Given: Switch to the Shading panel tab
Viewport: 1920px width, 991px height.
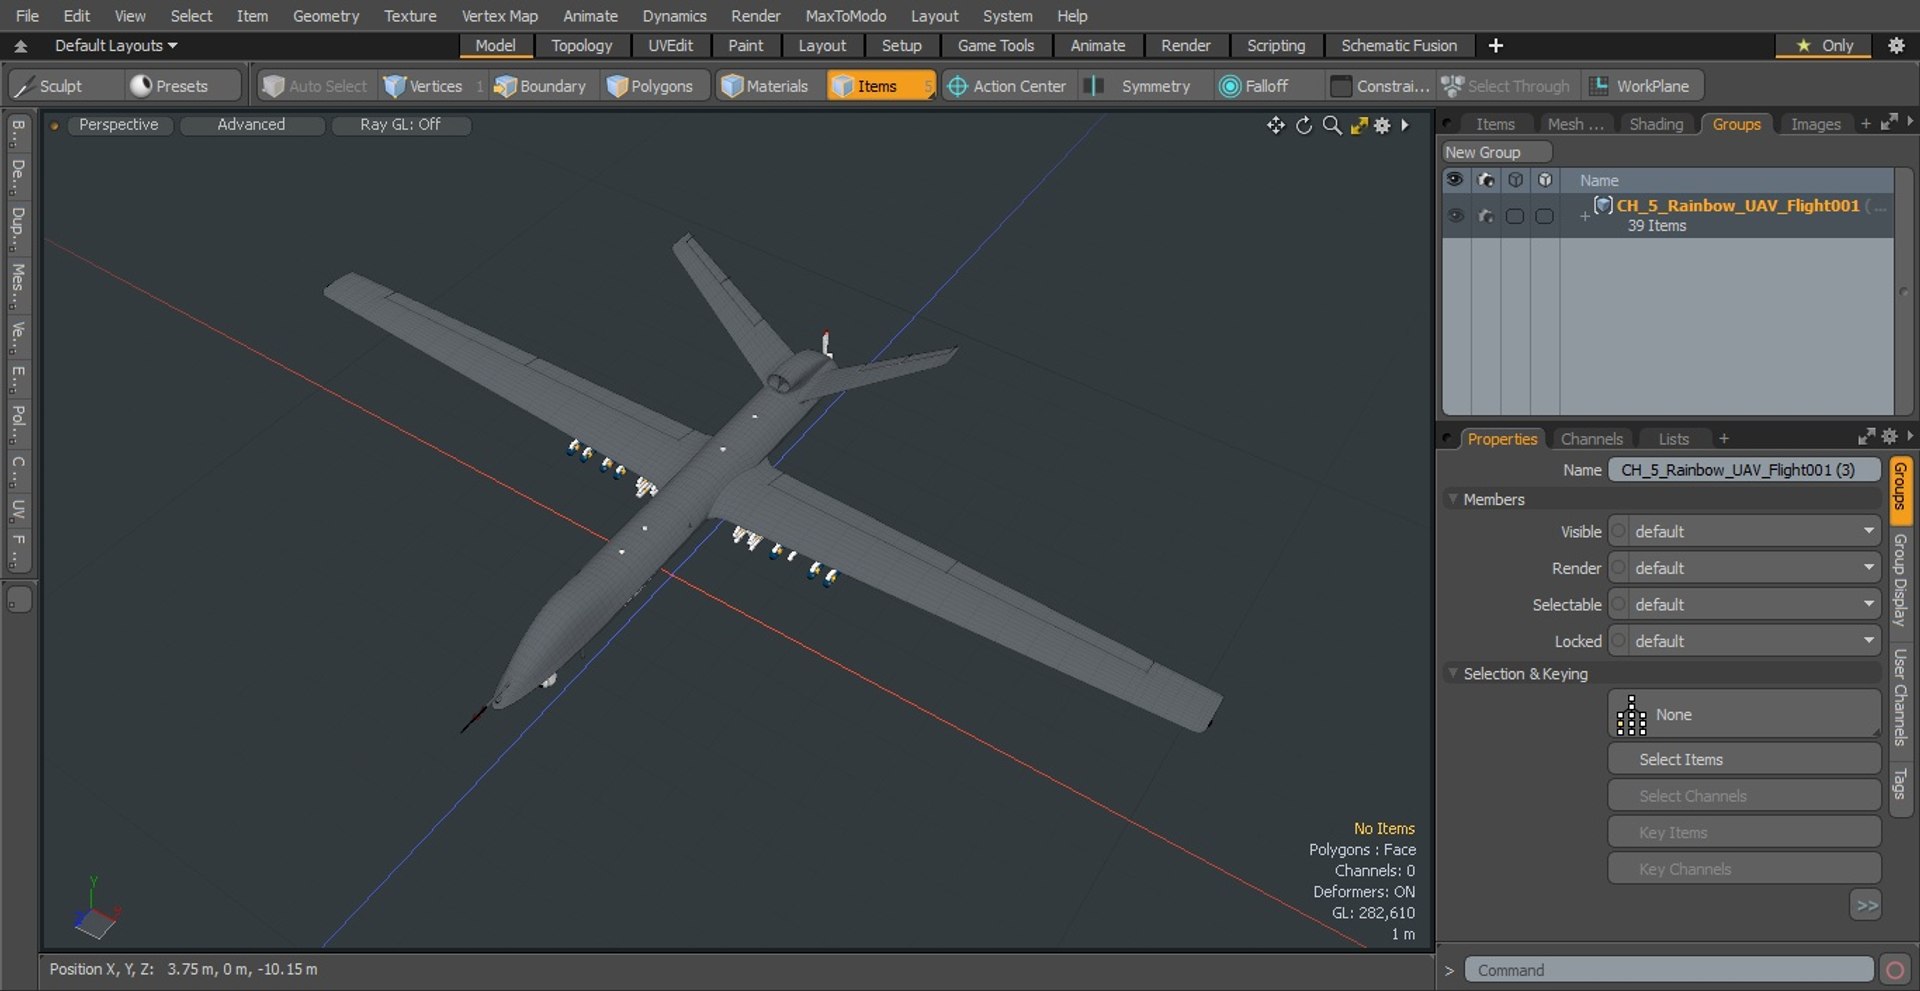Looking at the screenshot, I should pyautogui.click(x=1656, y=124).
